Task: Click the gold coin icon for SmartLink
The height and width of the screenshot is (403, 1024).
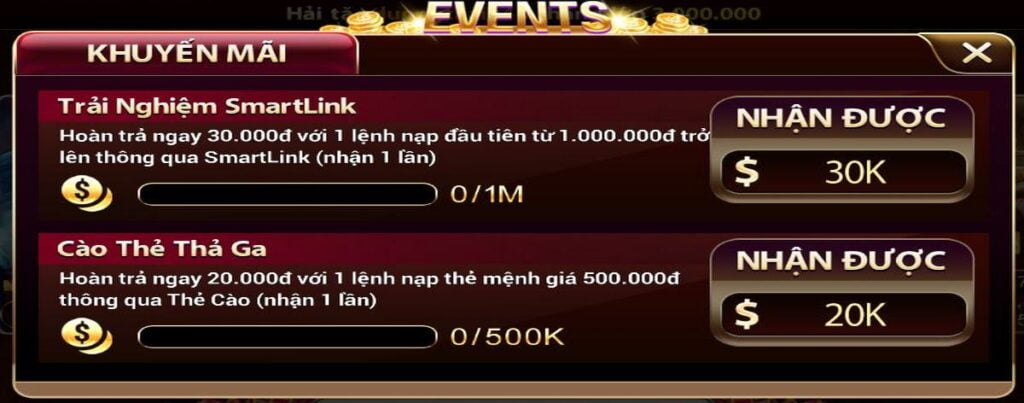Action: 86,194
